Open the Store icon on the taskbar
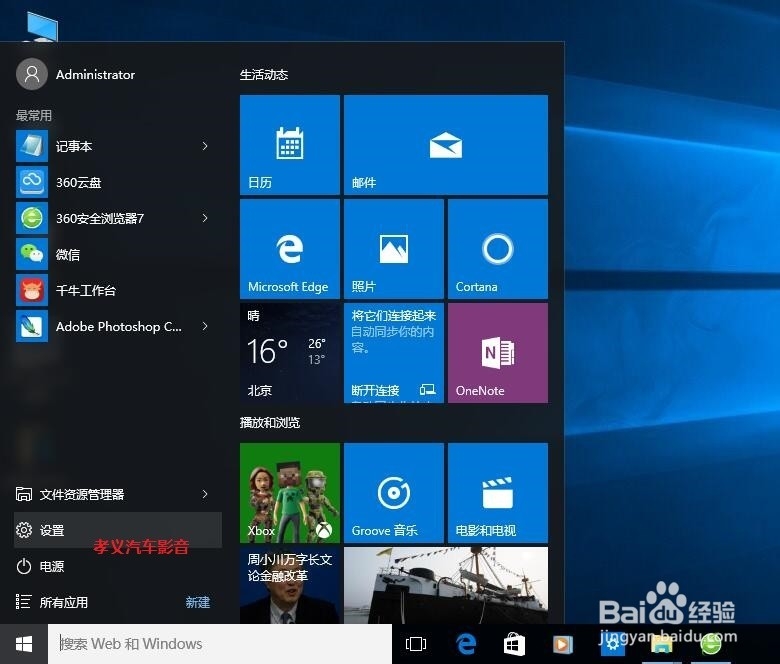This screenshot has width=780, height=664. [514, 645]
